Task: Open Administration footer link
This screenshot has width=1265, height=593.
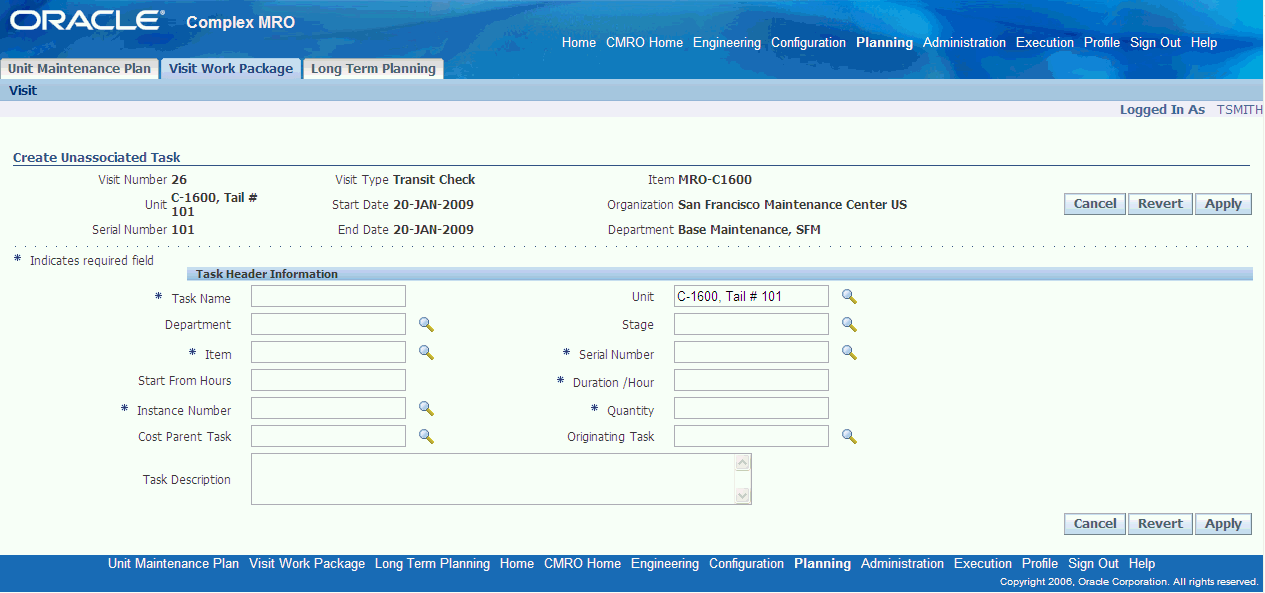Action: coord(902,564)
